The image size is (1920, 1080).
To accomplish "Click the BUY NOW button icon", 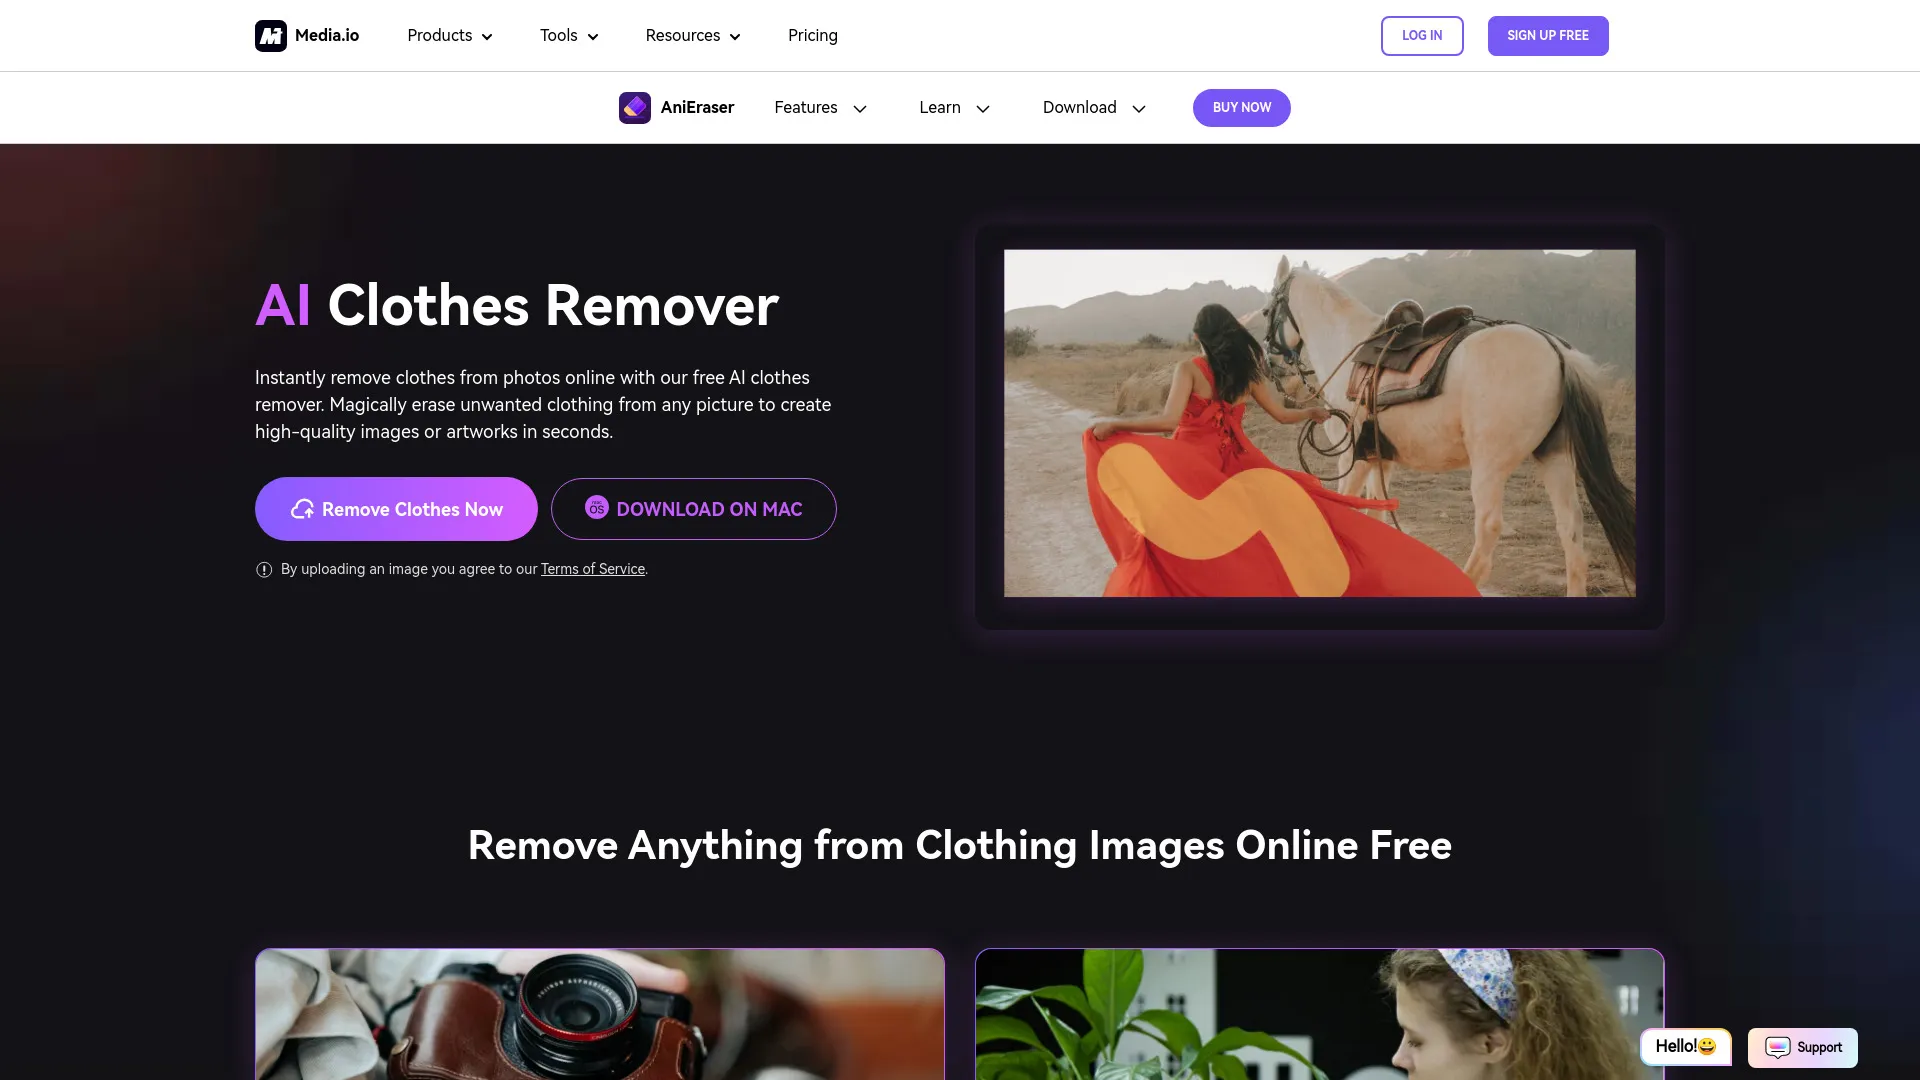I will (x=1241, y=107).
